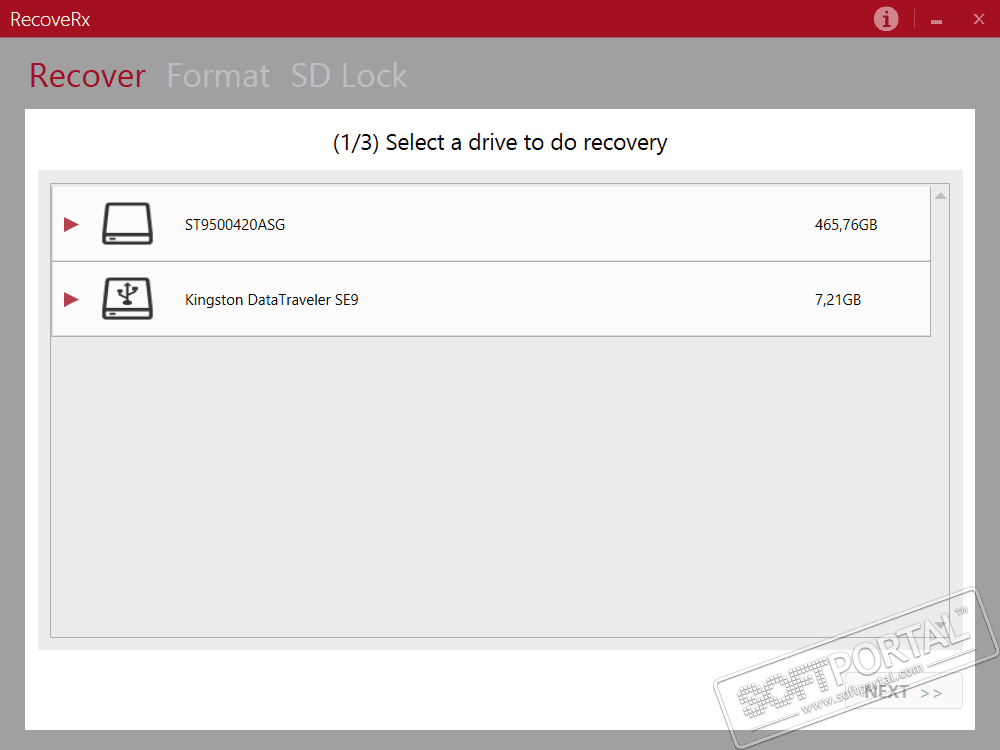
Task: Close the RecoveRx window
Action: (979, 19)
